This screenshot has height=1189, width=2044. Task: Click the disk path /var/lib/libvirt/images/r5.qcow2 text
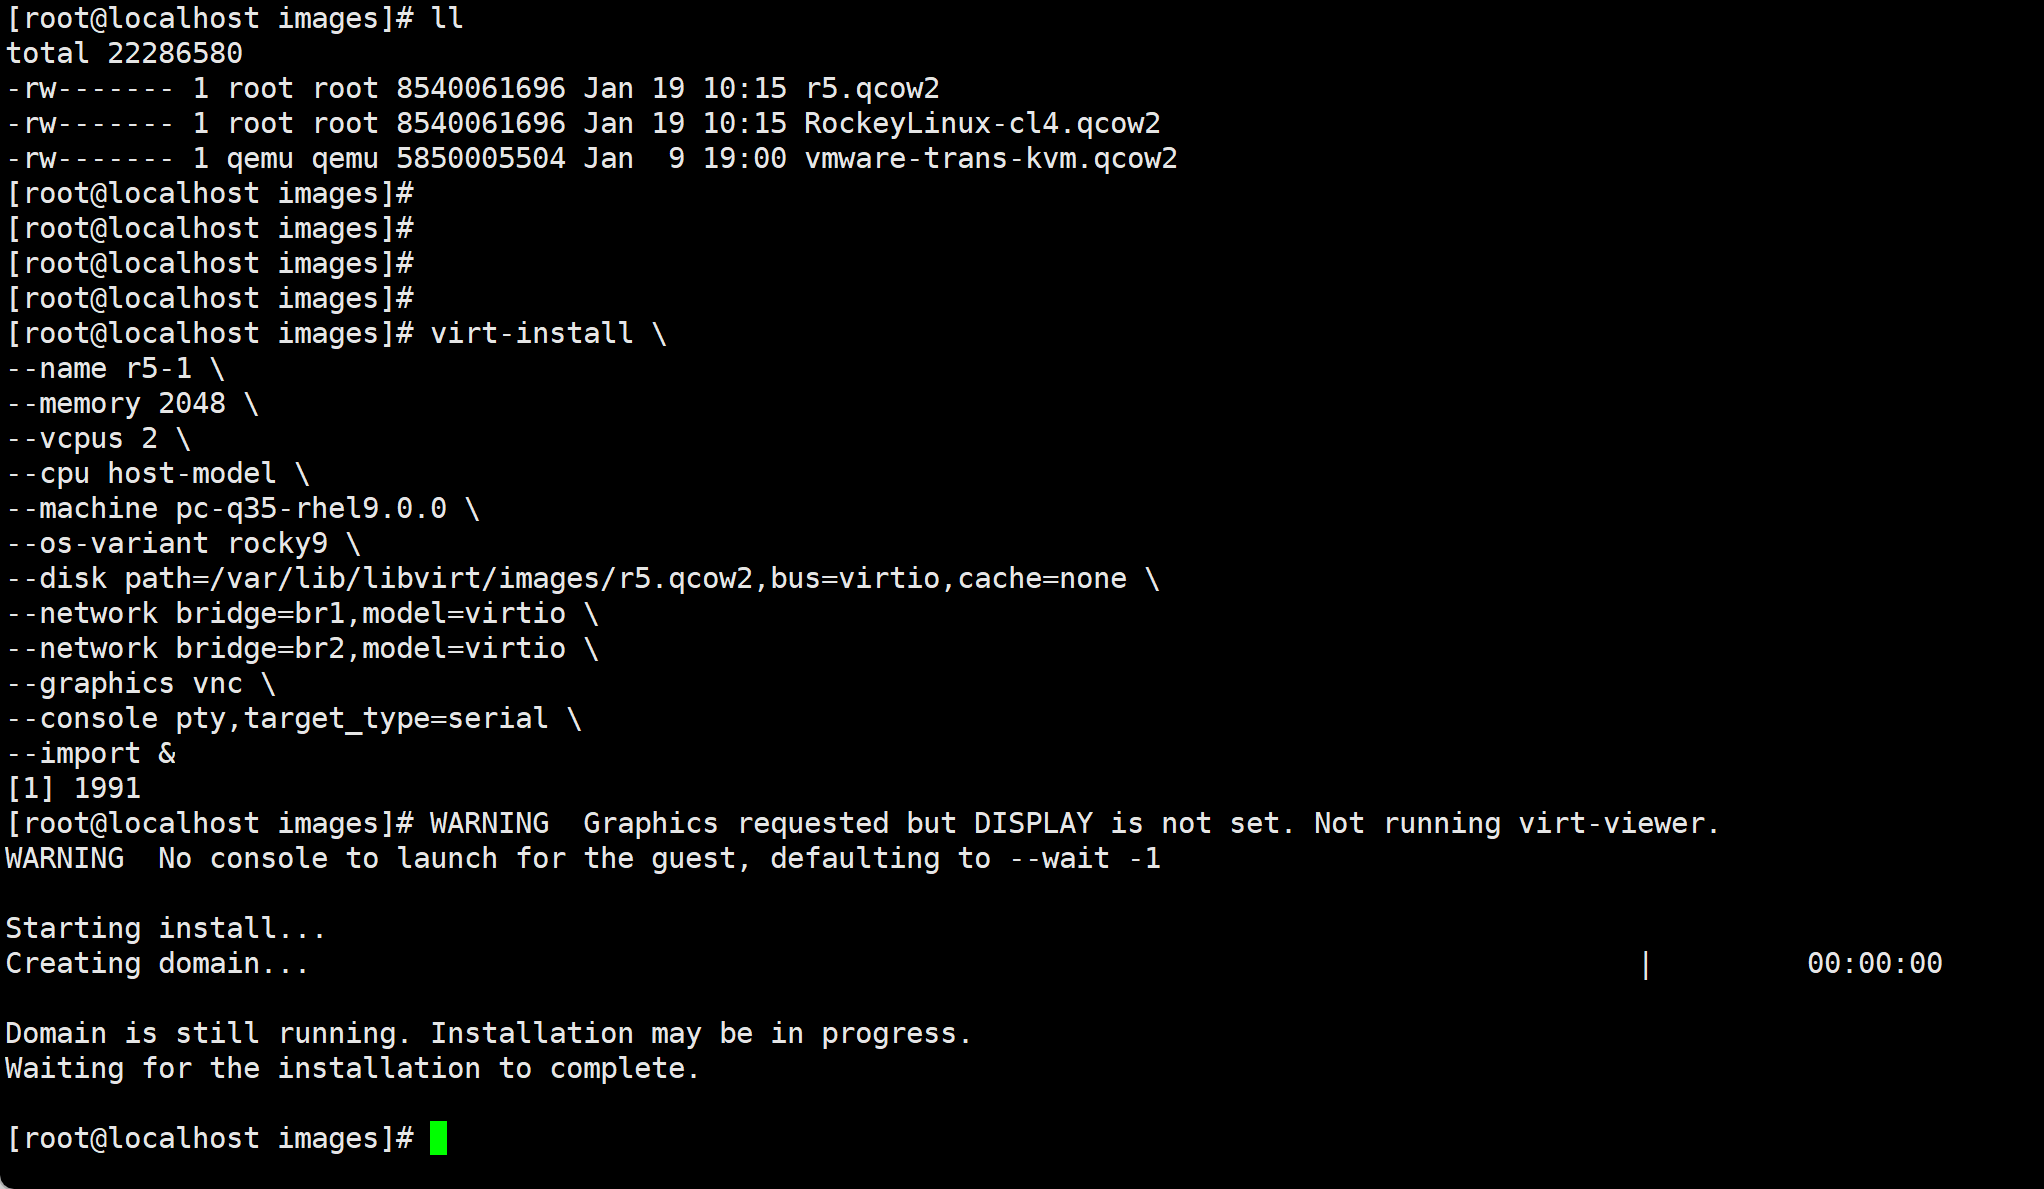tap(438, 578)
